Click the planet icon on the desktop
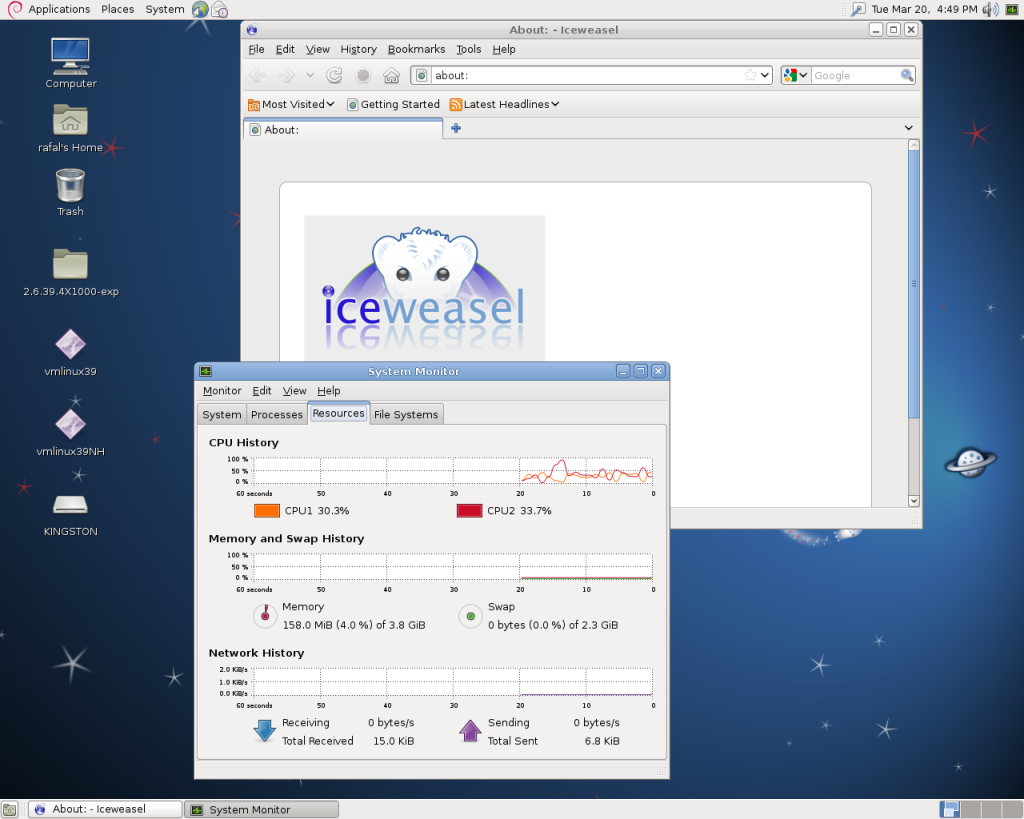Image resolution: width=1024 pixels, height=819 pixels. pyautogui.click(x=970, y=462)
